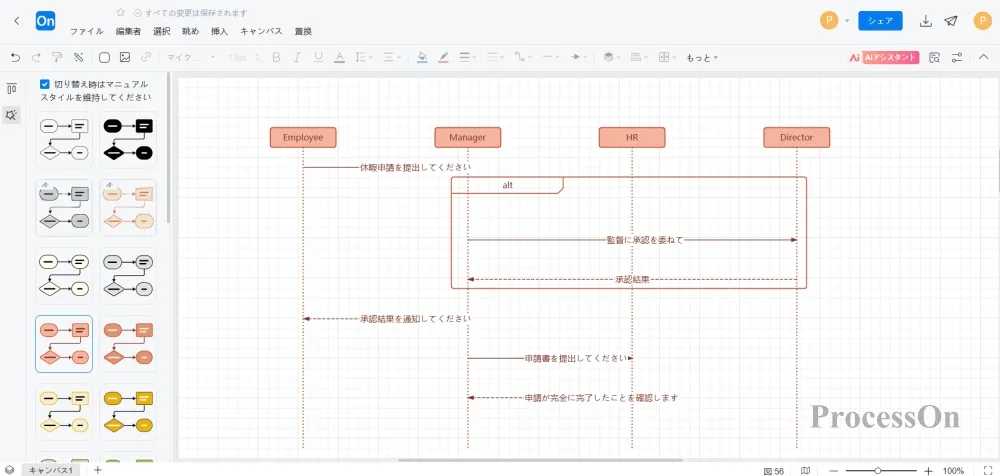Collapse the toolbar with chevron up

tap(985, 57)
